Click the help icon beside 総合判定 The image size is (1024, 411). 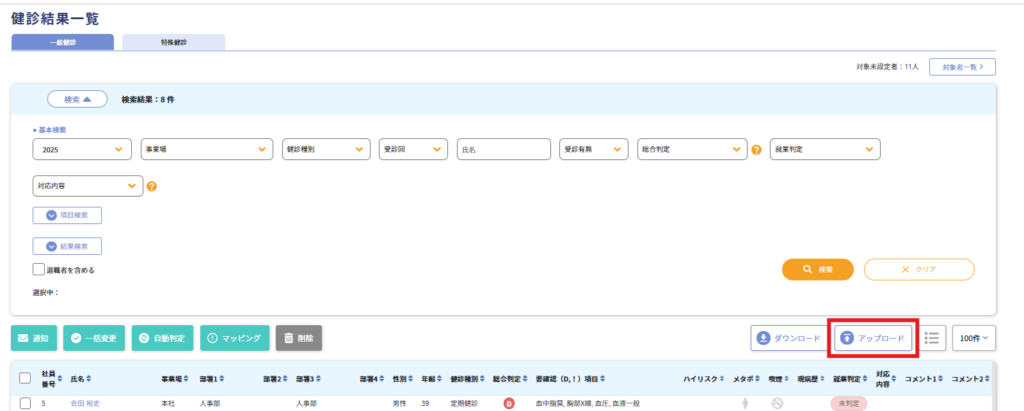pos(757,150)
